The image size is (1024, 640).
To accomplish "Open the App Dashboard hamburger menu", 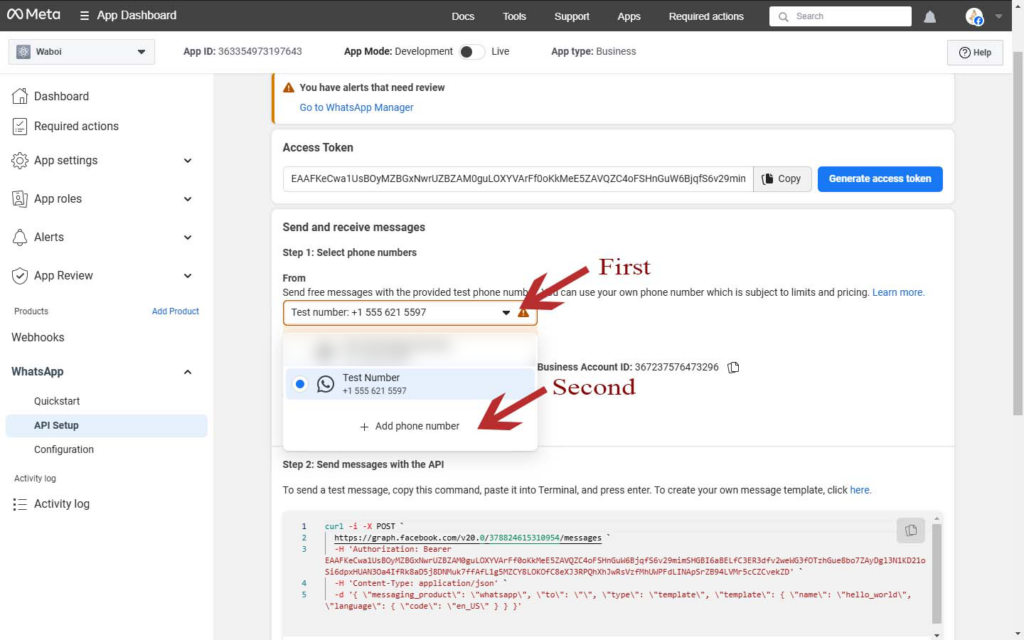I will point(84,15).
